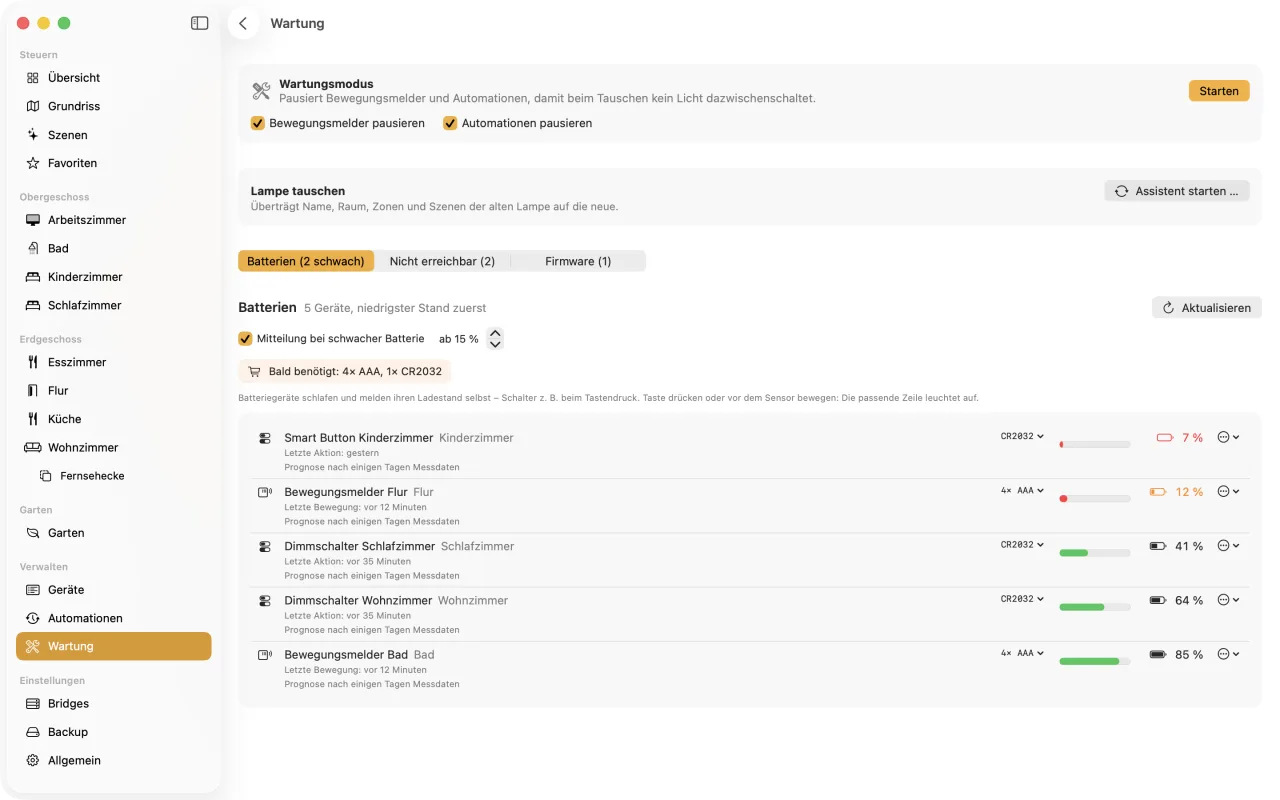The height and width of the screenshot is (800, 1280).
Task: Click the shopping cart icon in Bald benötigt
Action: (x=254, y=372)
